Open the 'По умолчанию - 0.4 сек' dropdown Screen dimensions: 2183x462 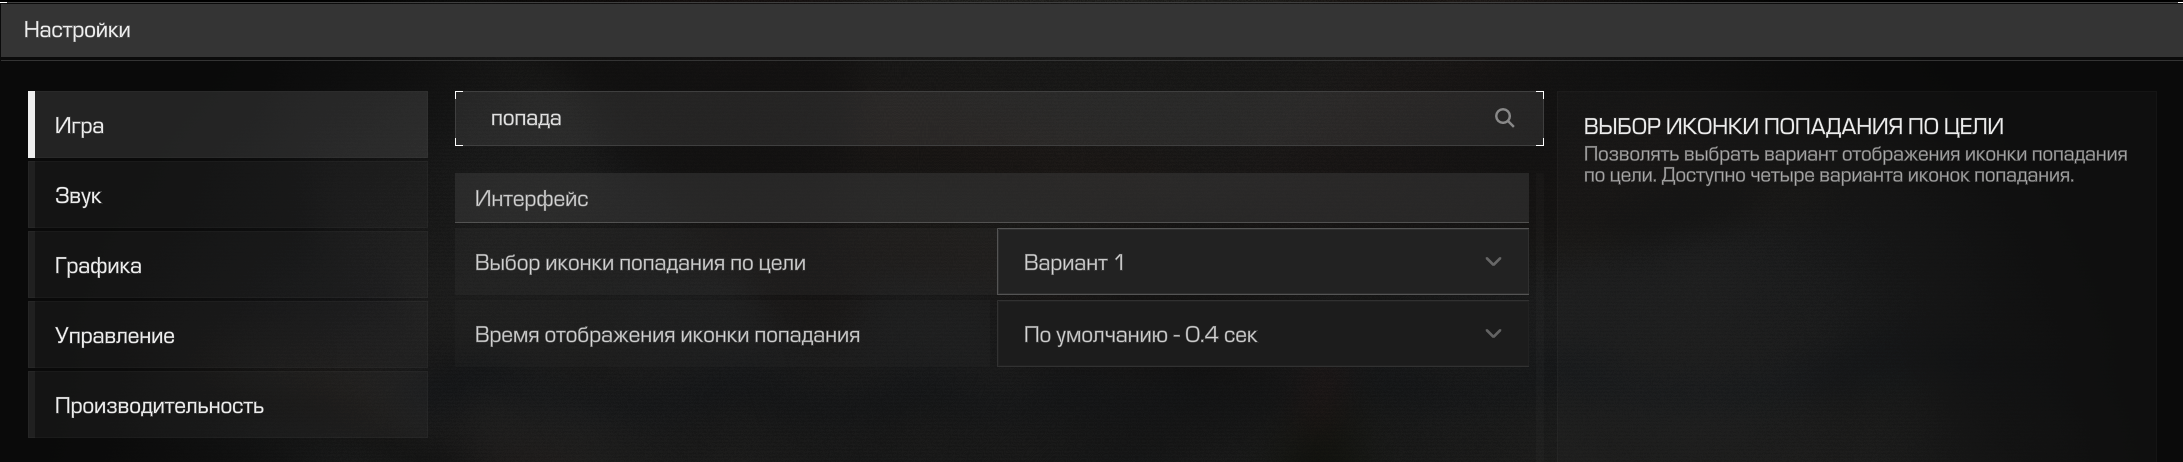click(x=1263, y=334)
